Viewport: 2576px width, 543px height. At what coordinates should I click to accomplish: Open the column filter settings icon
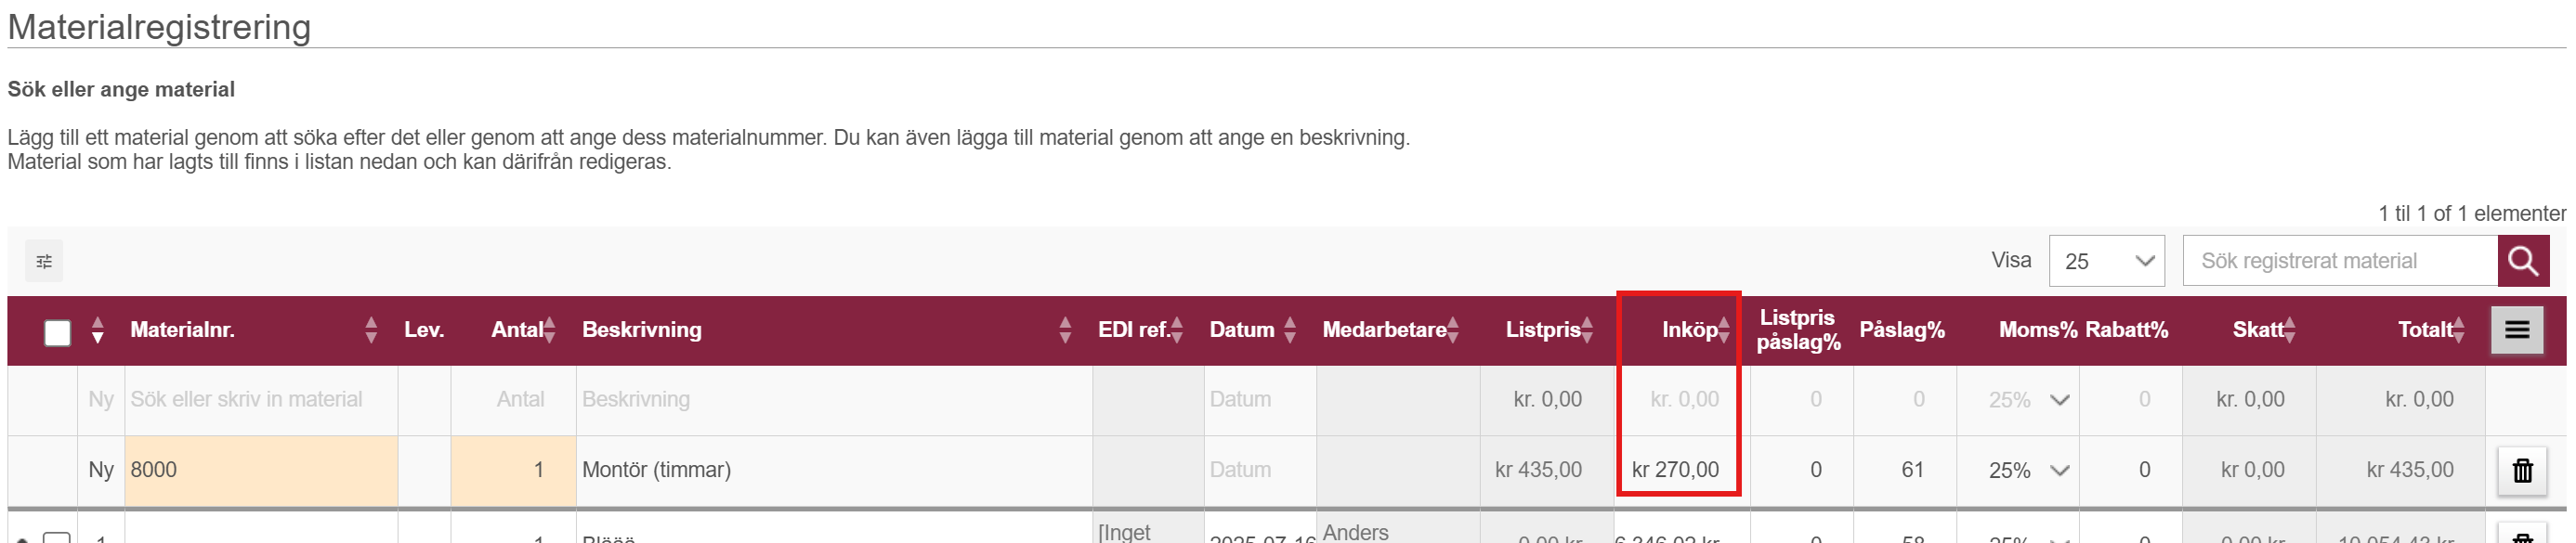pyautogui.click(x=44, y=261)
